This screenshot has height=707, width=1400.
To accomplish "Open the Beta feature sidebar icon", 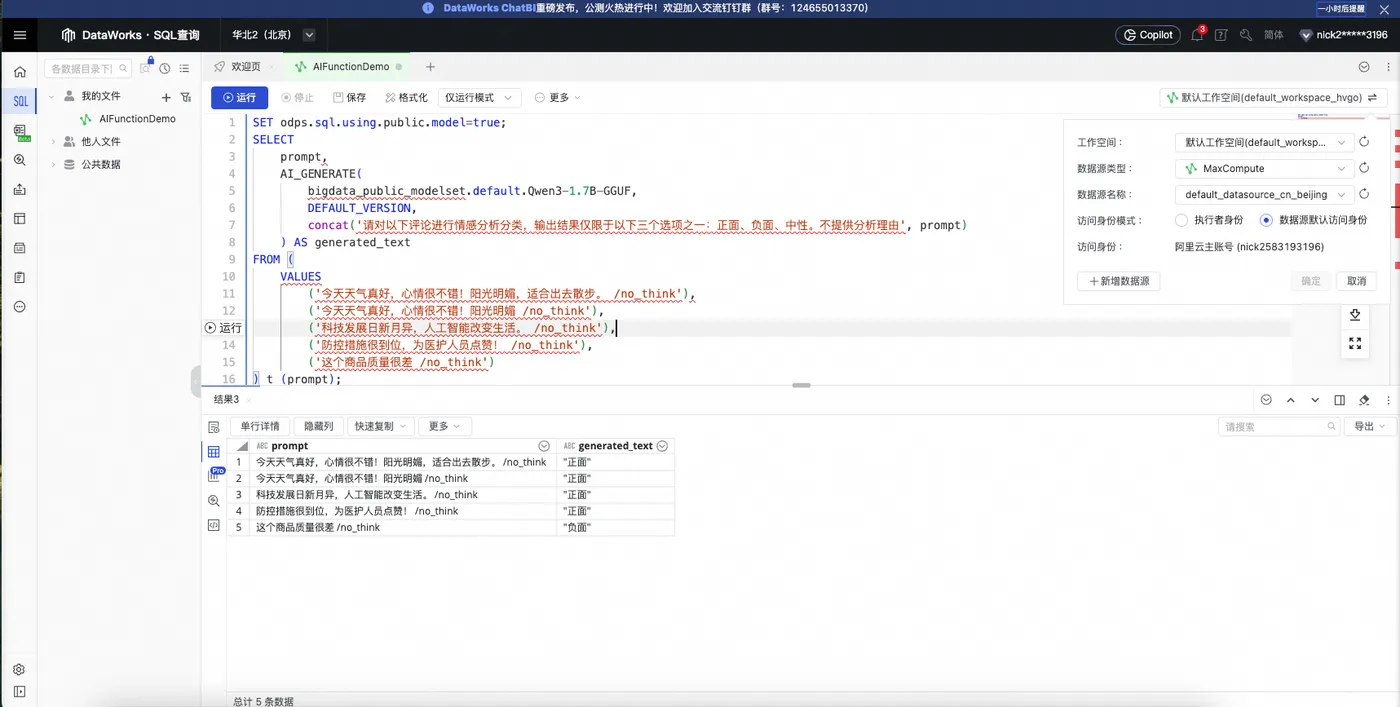I will click(x=20, y=131).
